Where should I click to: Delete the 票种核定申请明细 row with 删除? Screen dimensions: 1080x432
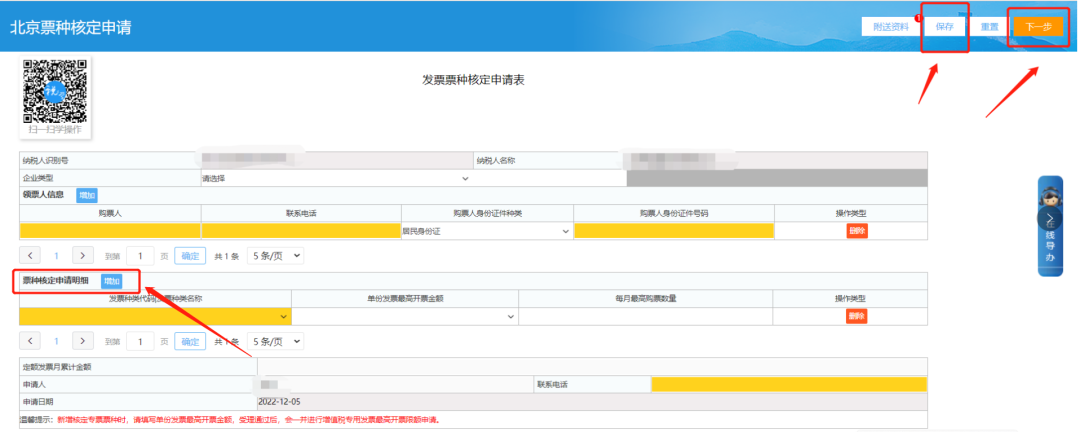click(x=857, y=316)
